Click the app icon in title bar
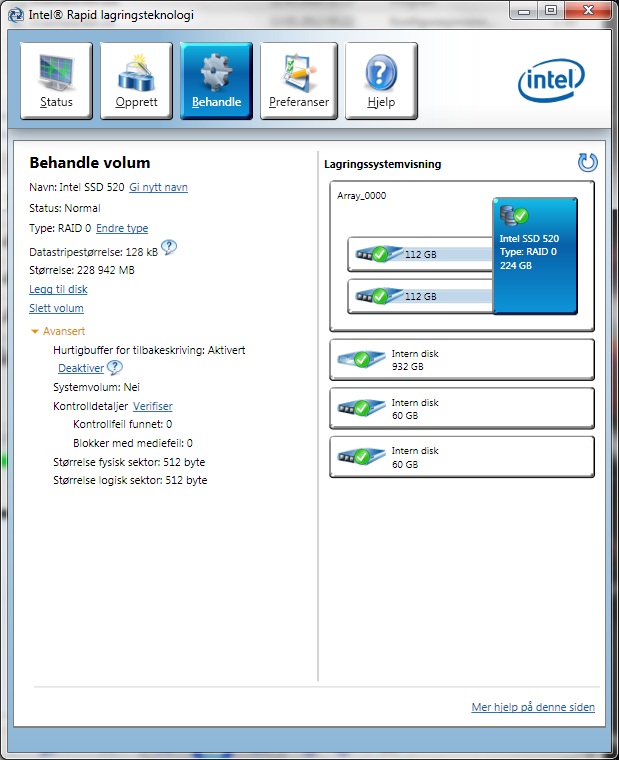 [16, 15]
